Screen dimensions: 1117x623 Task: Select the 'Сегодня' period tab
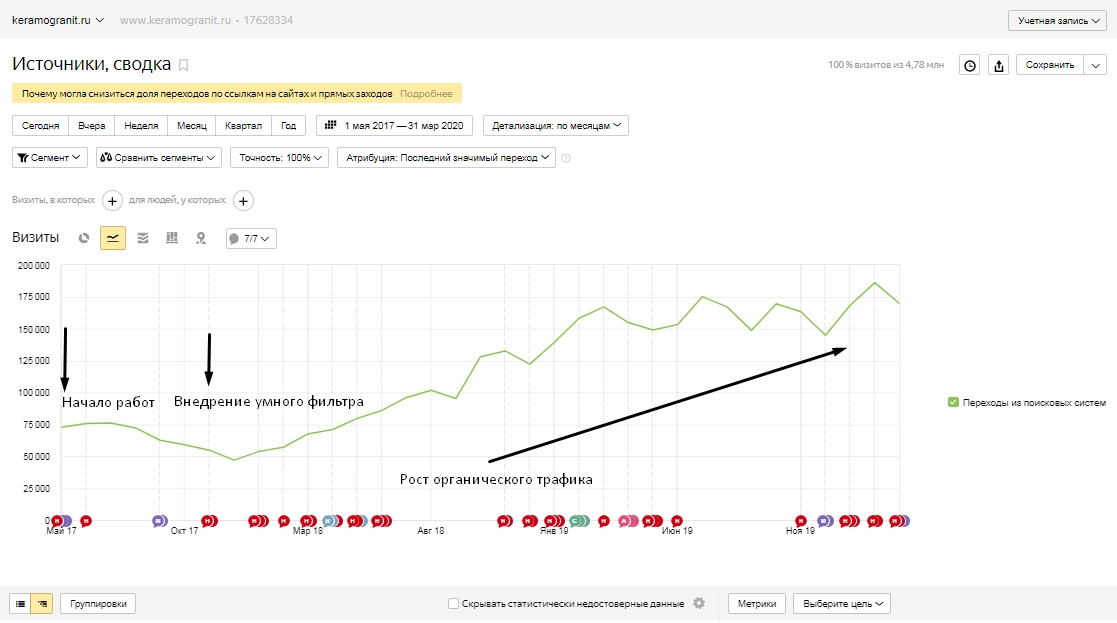tap(41, 125)
